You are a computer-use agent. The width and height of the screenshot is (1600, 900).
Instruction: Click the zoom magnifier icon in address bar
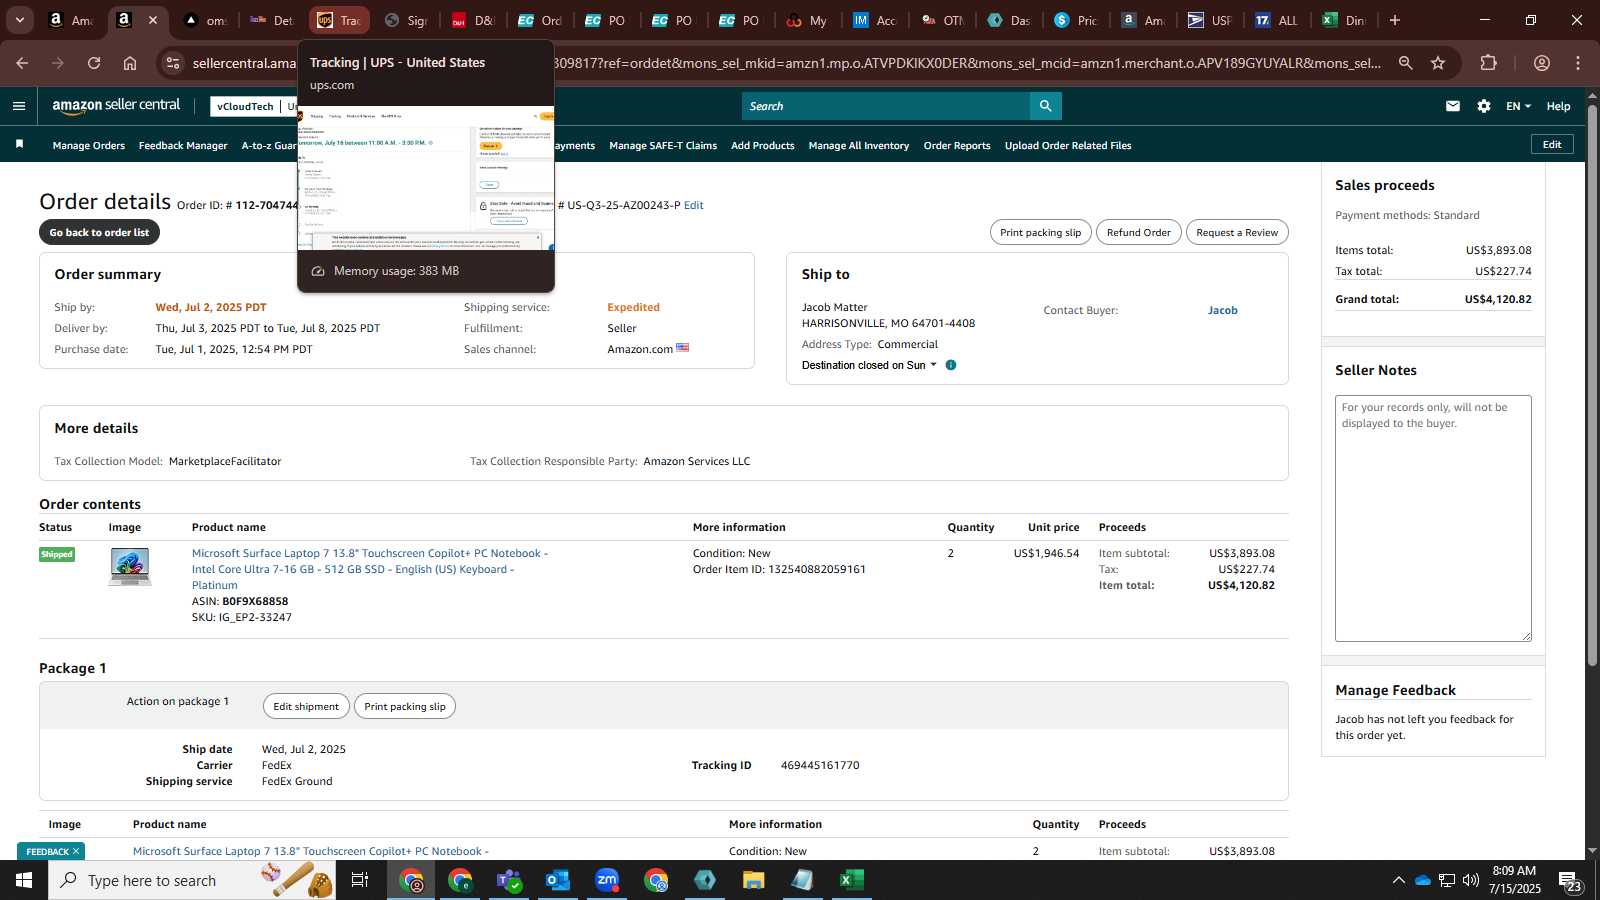[1405, 63]
